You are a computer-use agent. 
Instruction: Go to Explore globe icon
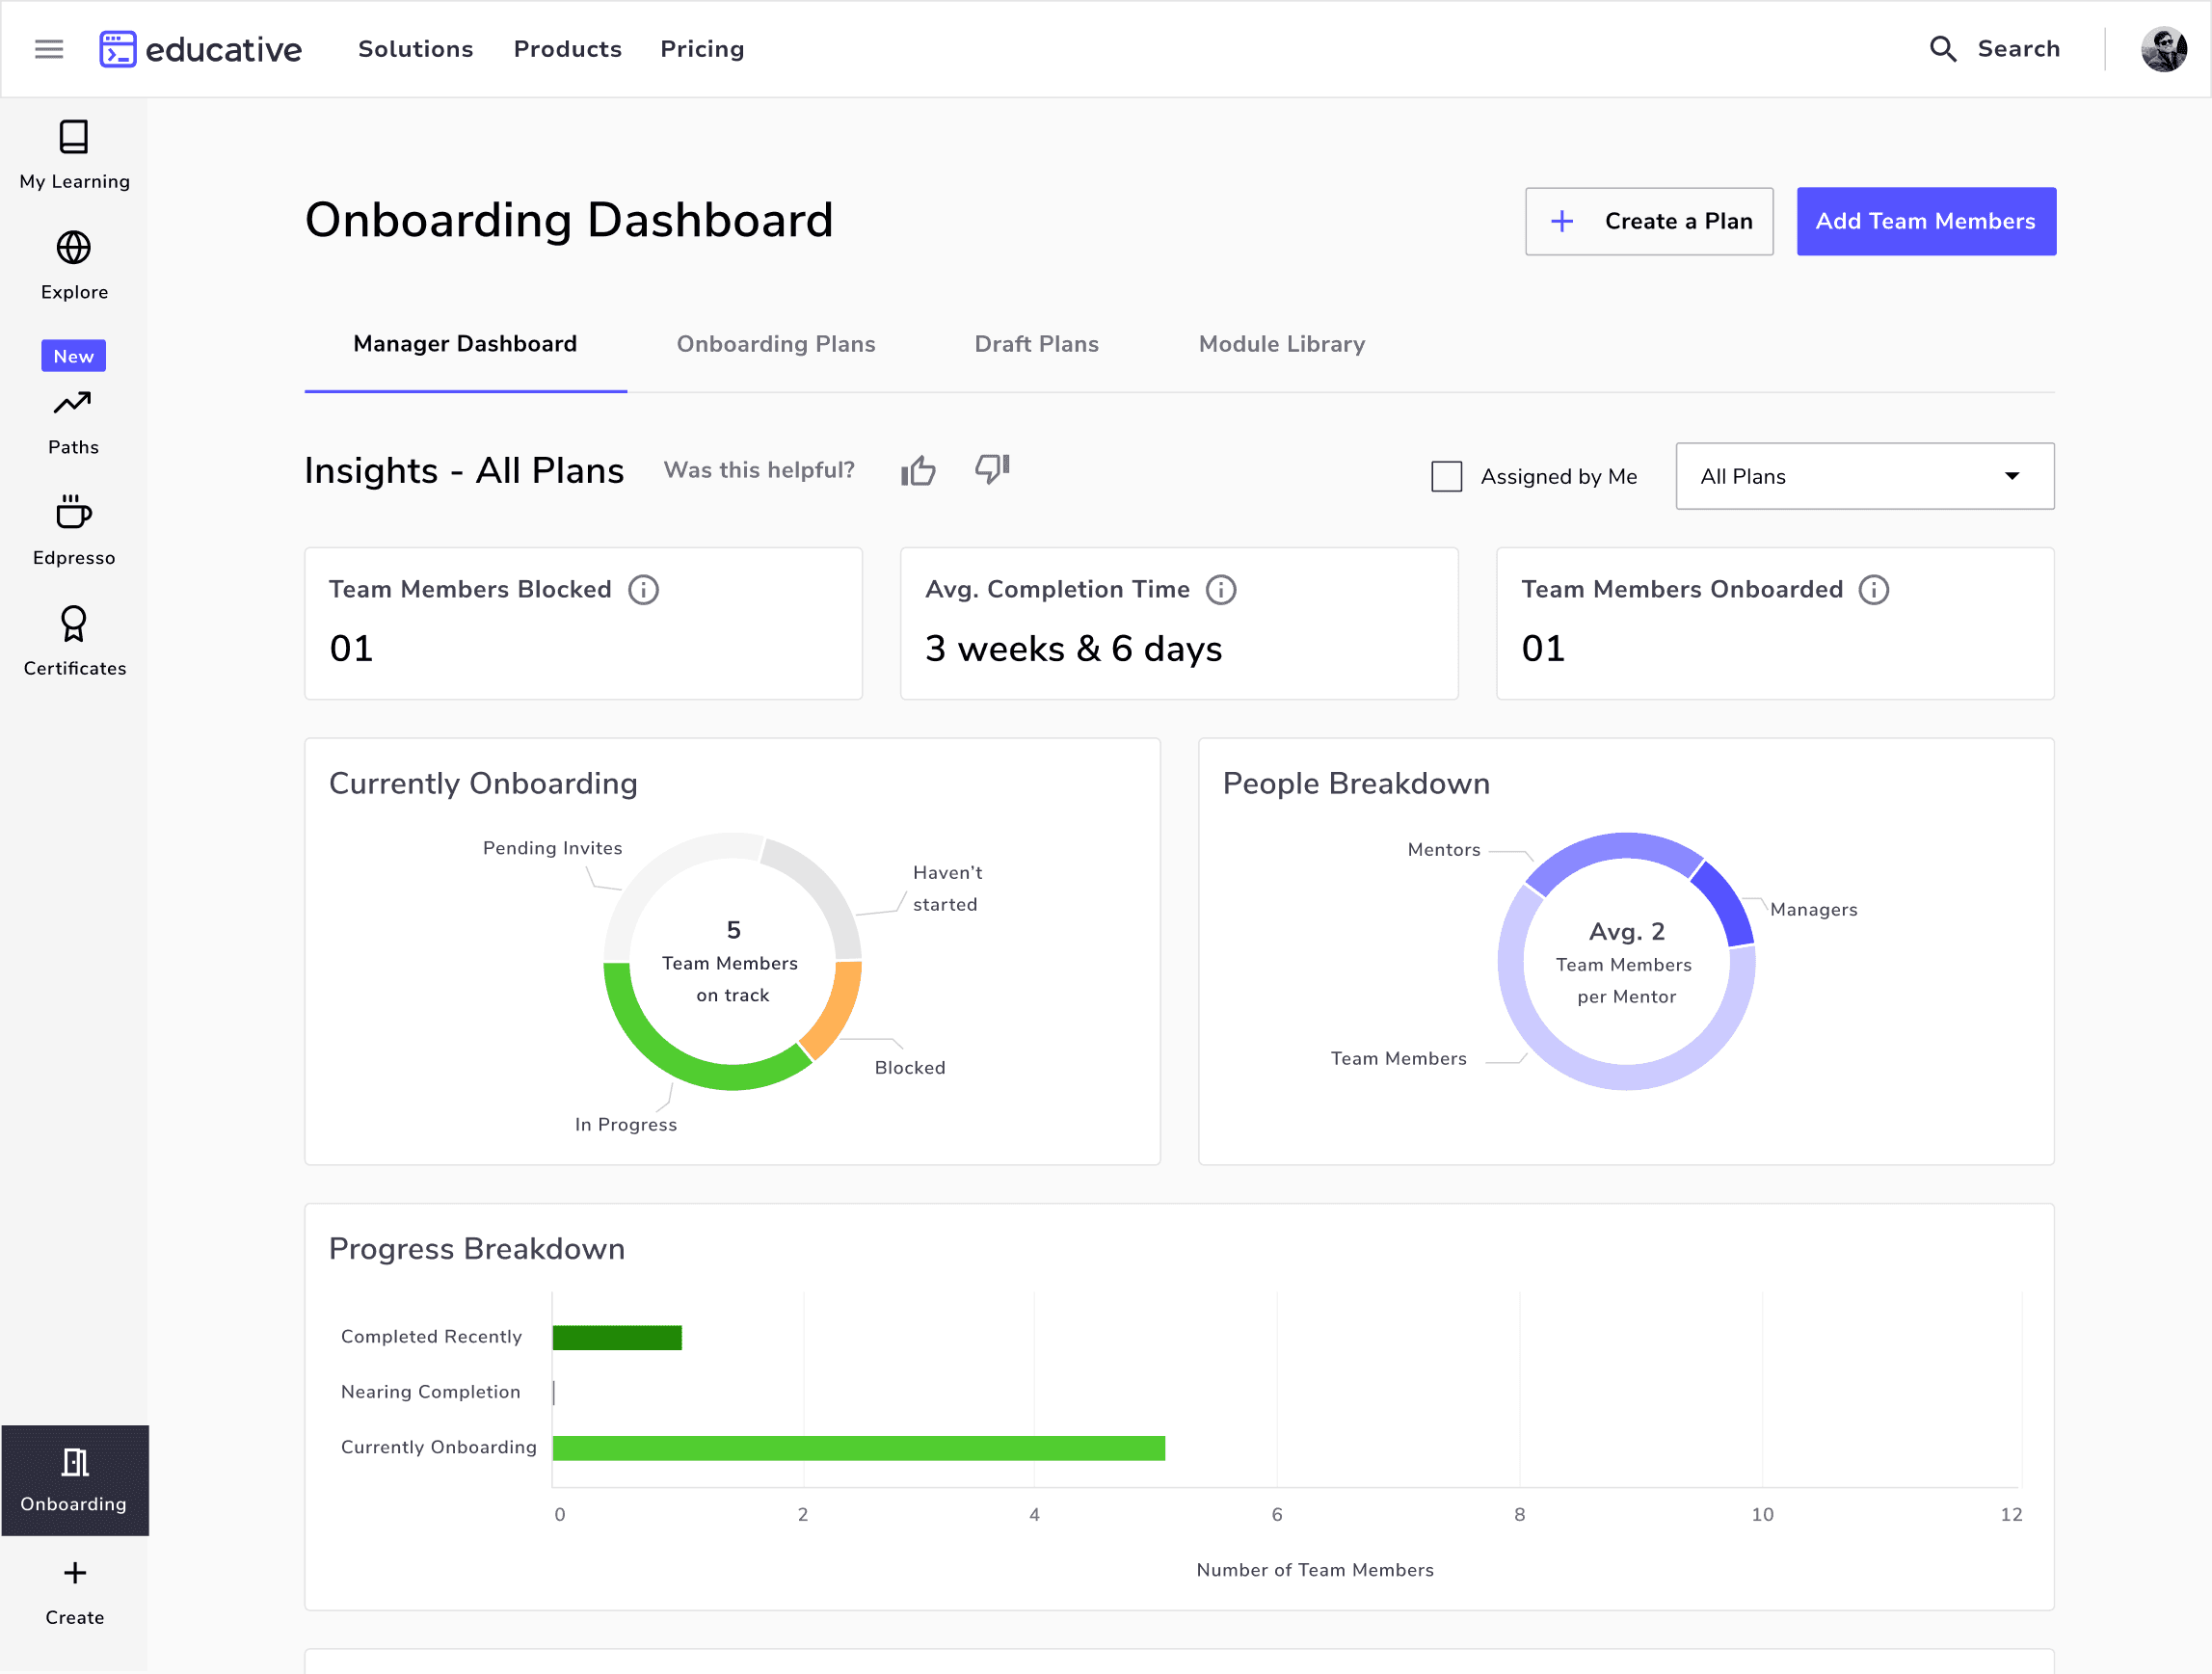coord(74,248)
